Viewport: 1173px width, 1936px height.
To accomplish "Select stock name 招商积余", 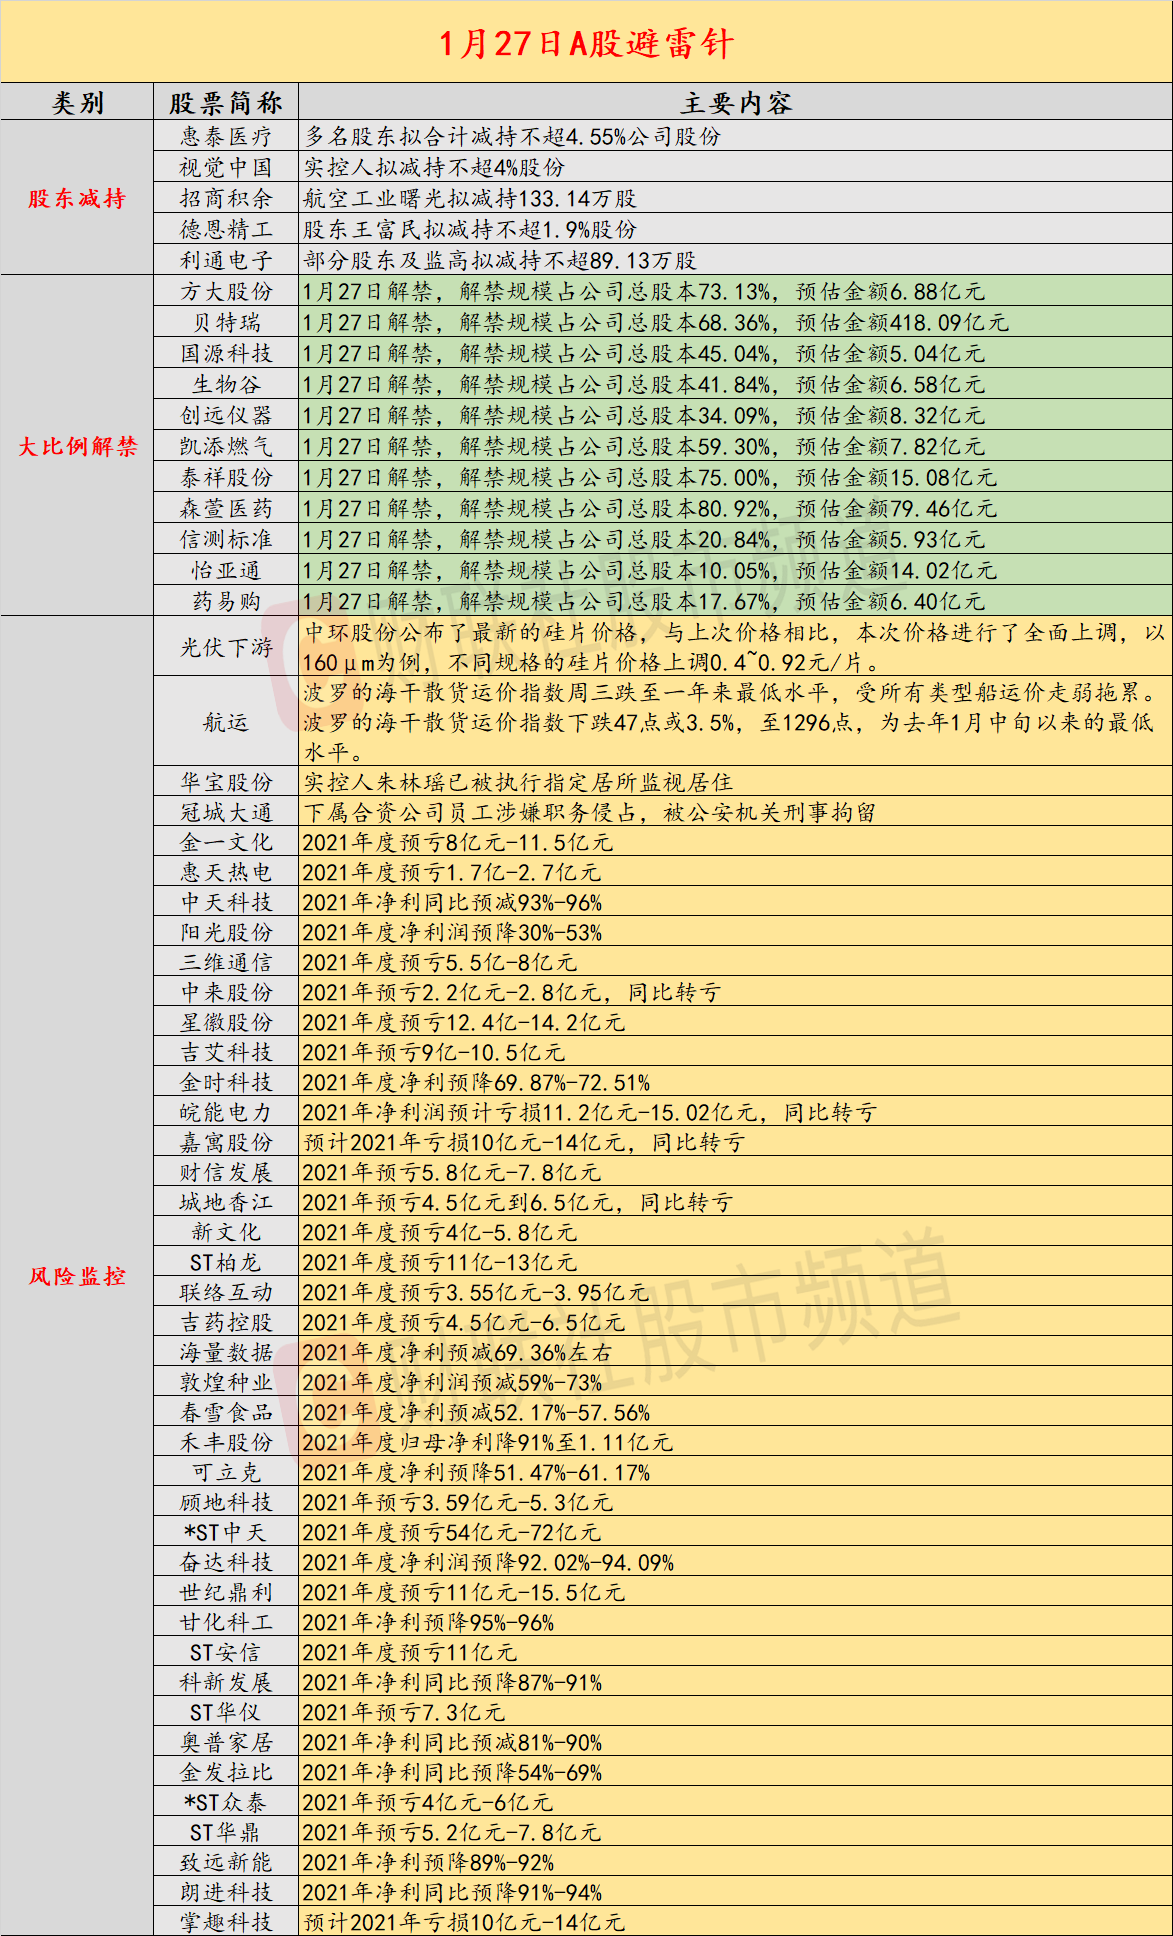I will [226, 199].
